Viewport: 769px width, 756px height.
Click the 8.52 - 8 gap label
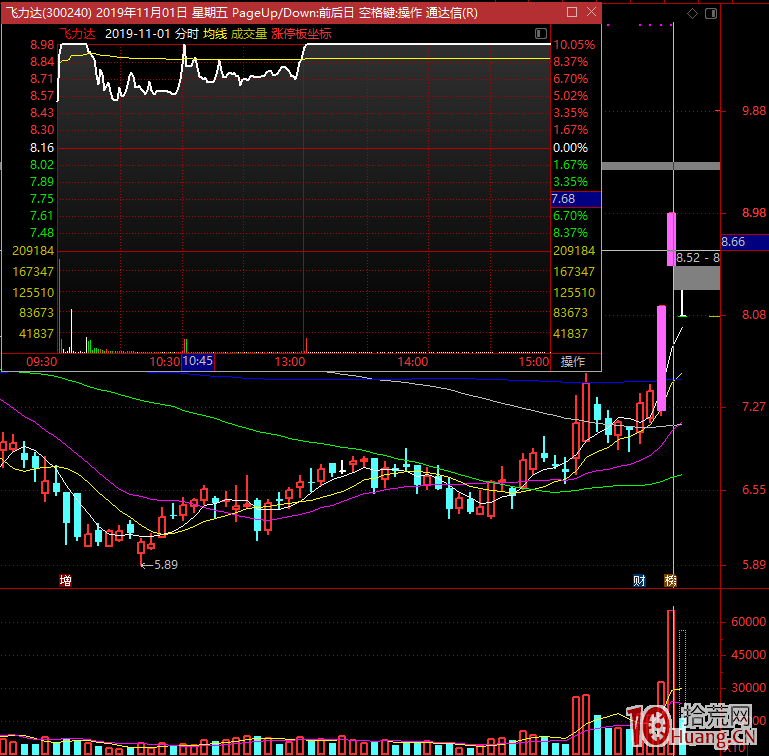click(697, 258)
